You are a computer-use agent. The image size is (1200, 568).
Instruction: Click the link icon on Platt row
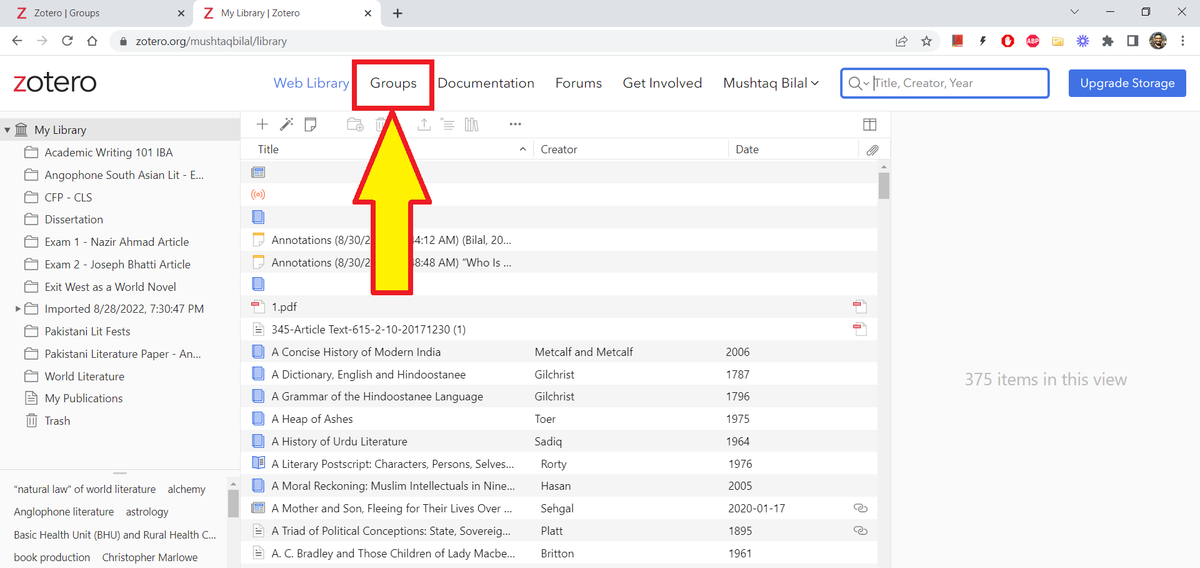859,531
